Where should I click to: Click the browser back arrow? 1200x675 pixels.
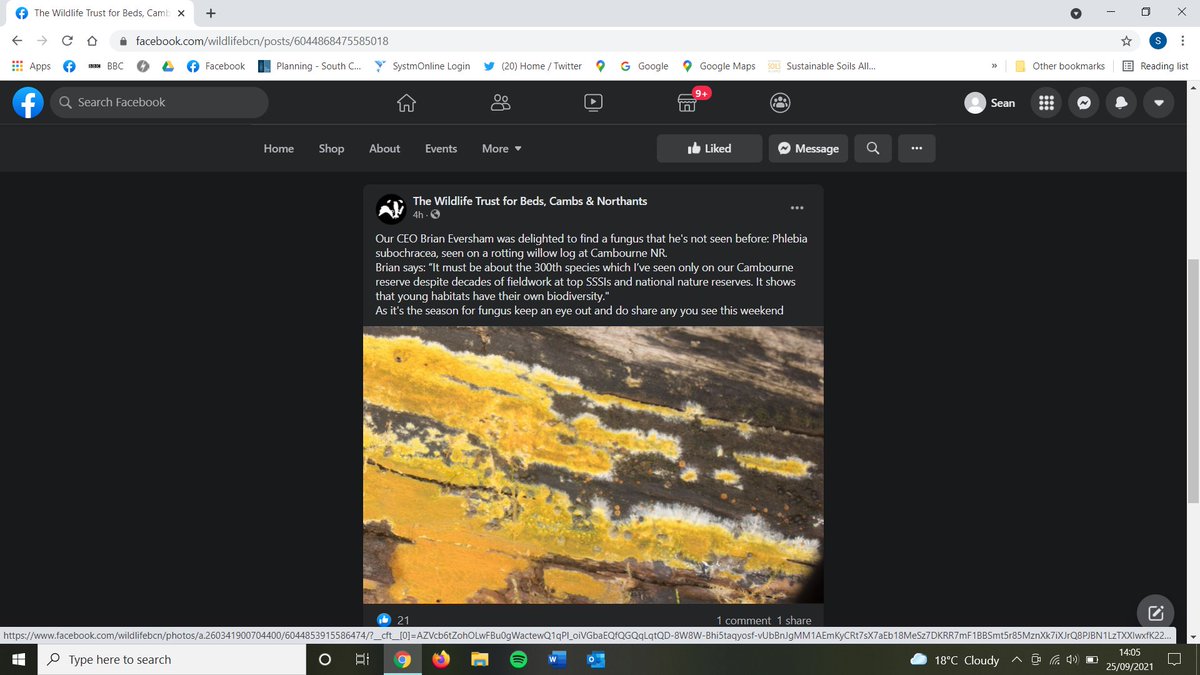click(x=17, y=41)
